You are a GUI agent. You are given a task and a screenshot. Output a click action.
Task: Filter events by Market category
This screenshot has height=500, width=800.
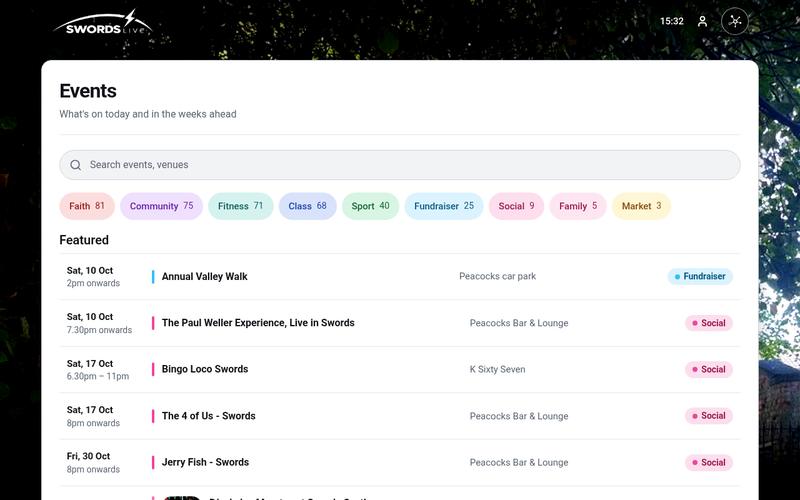[x=641, y=206]
